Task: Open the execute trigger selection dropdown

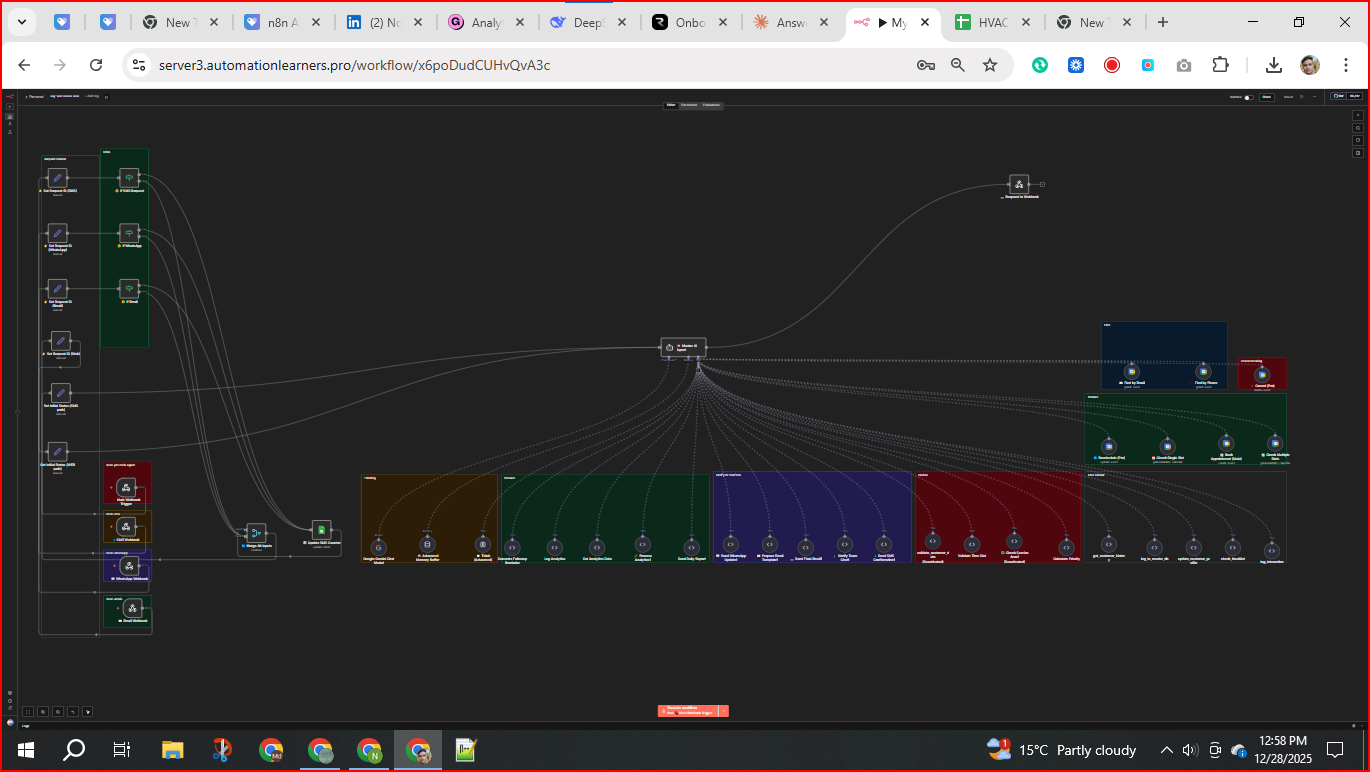Action: point(724,711)
